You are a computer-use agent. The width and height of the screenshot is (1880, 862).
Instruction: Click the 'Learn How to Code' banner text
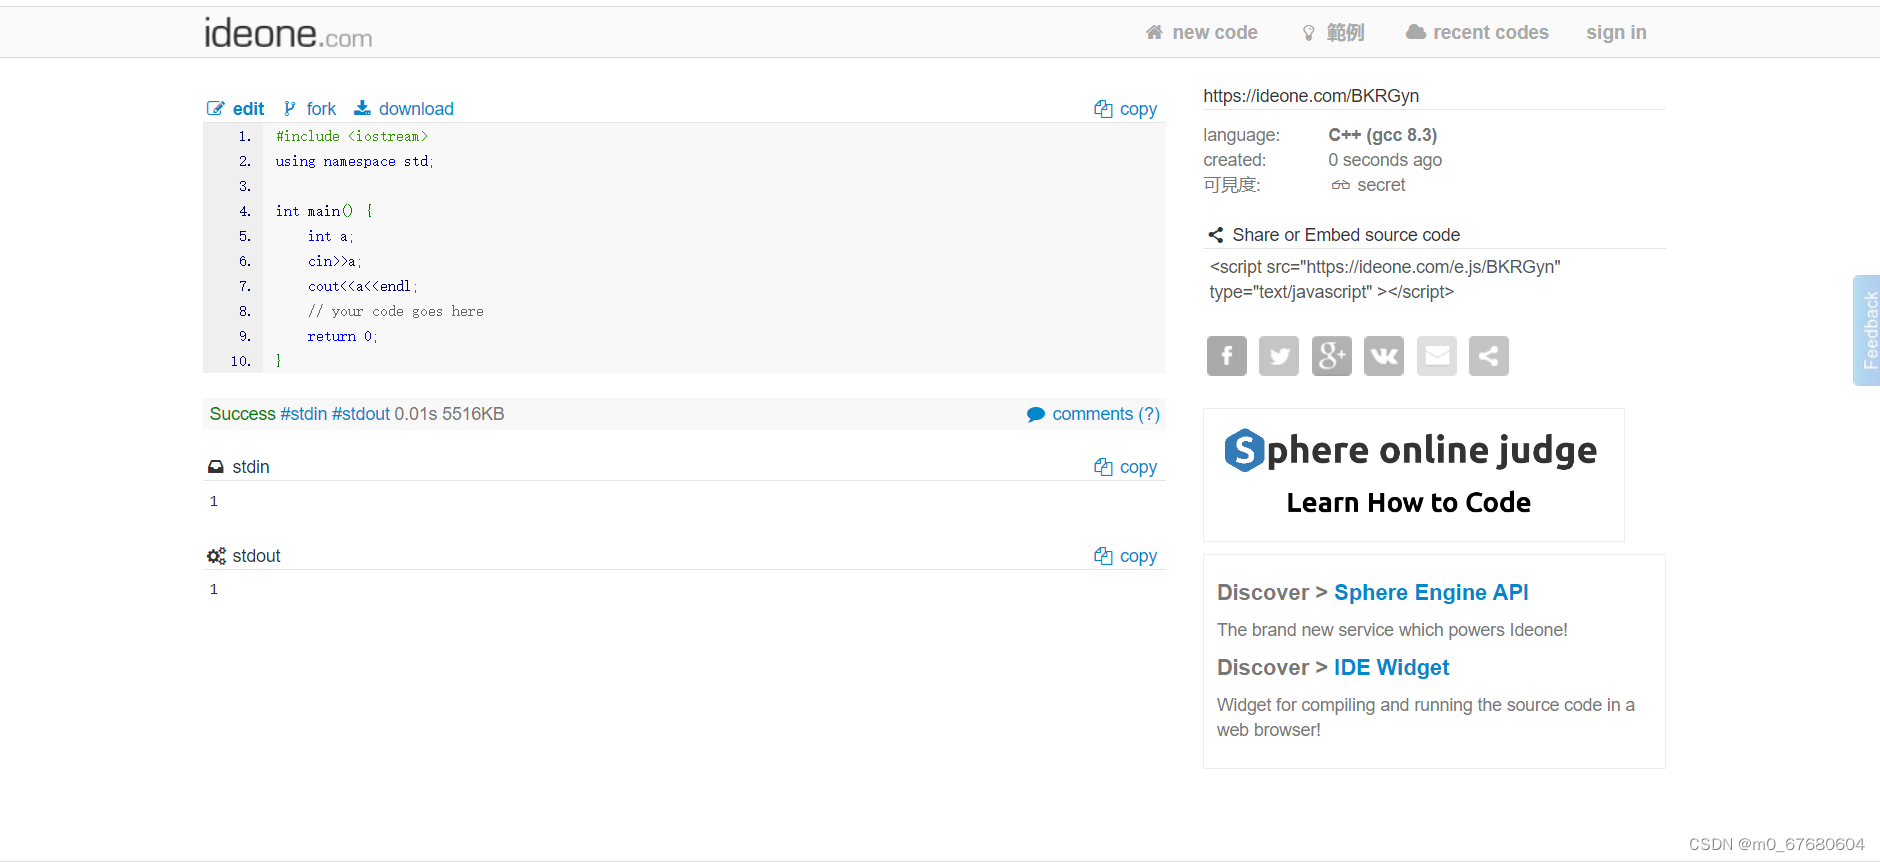coord(1408,502)
